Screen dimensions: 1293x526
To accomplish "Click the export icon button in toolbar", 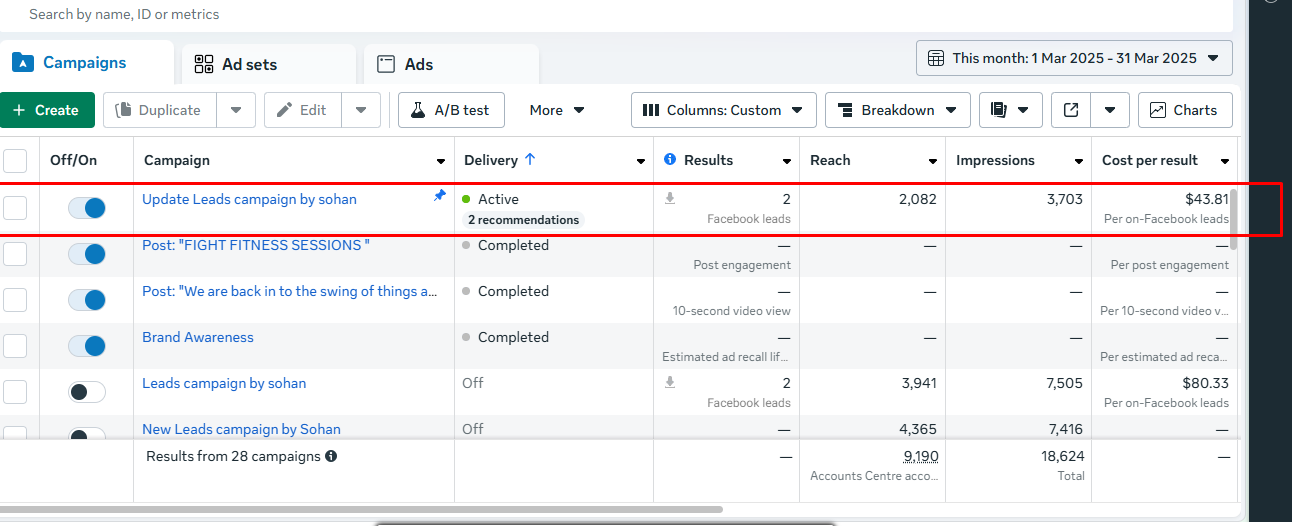I will pyautogui.click(x=1071, y=110).
